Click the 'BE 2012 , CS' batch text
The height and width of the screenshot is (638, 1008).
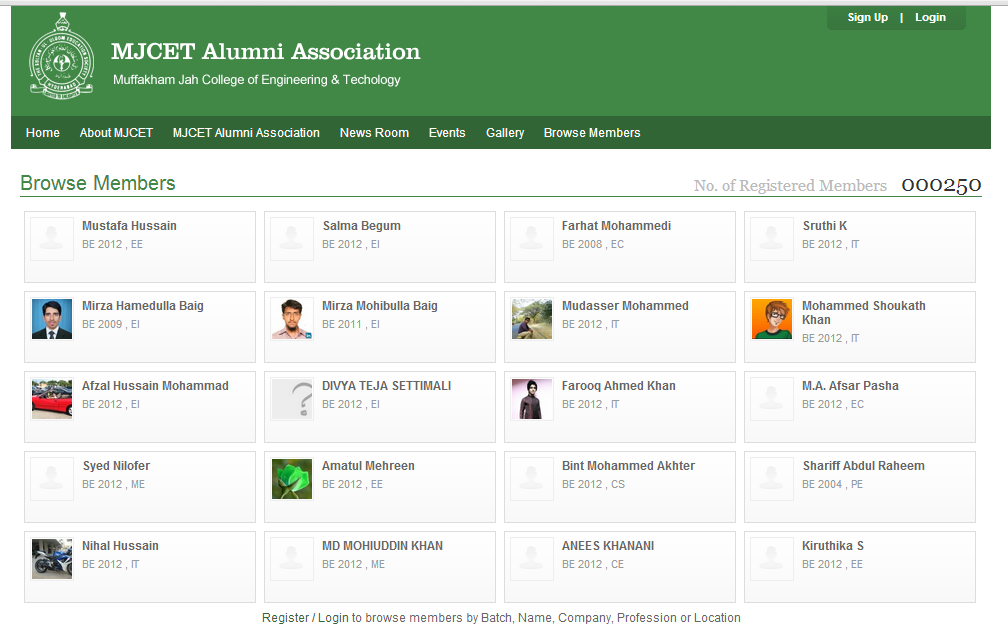[x=593, y=484]
